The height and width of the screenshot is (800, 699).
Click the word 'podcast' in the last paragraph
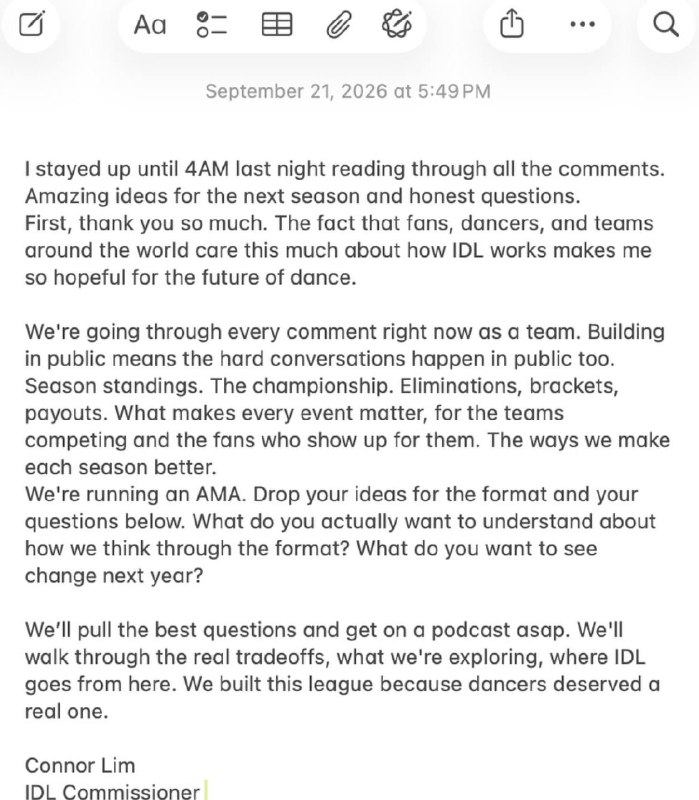point(470,630)
